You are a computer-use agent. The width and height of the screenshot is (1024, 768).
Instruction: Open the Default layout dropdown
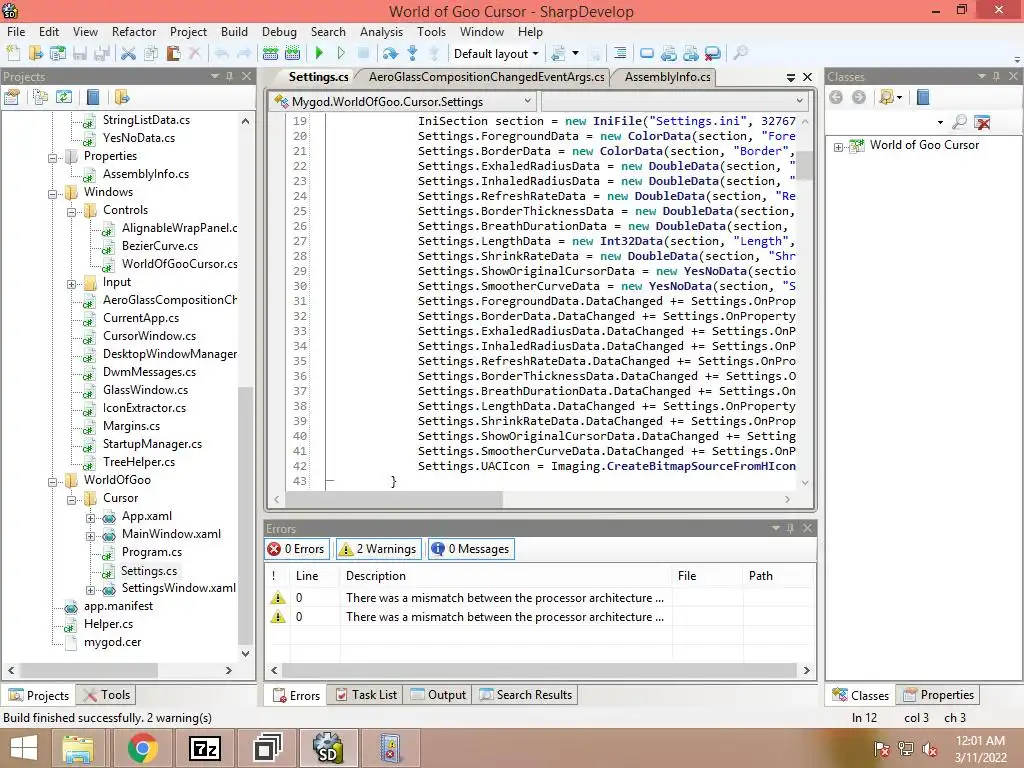tap(495, 54)
